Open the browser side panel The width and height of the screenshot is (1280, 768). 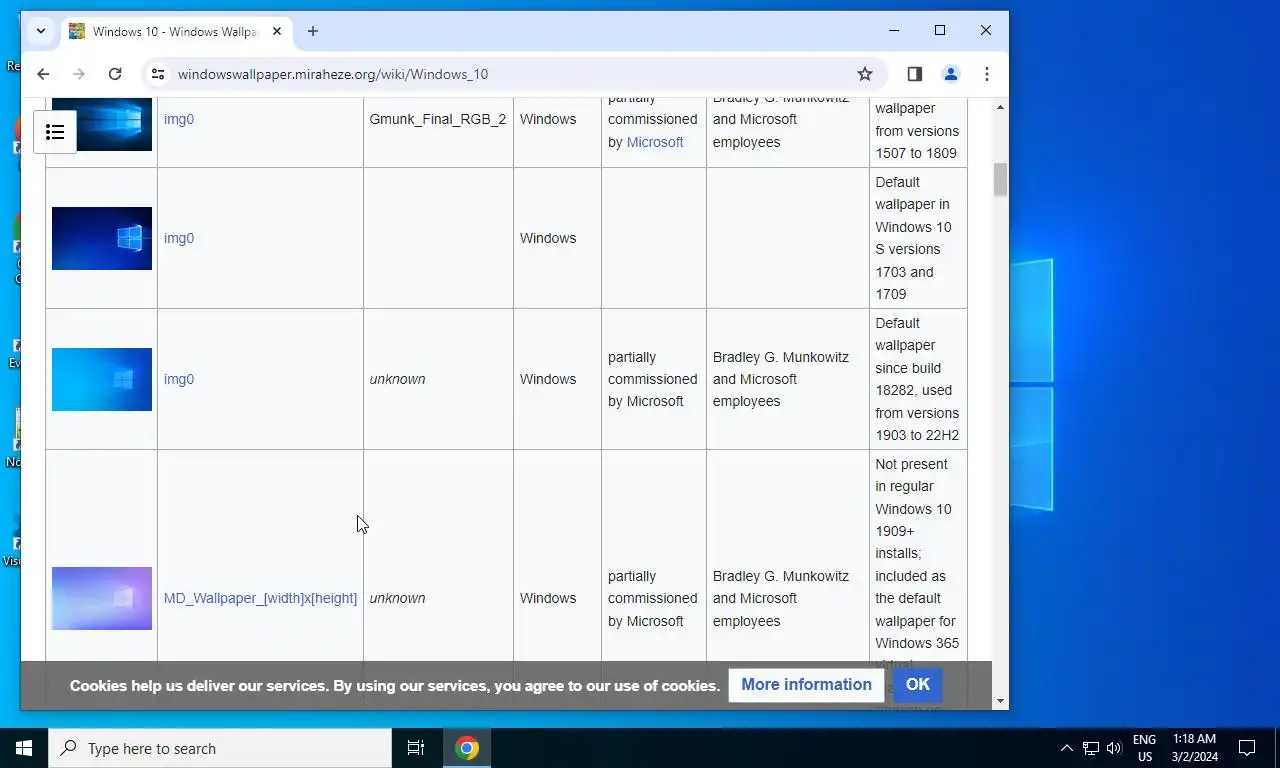(914, 74)
